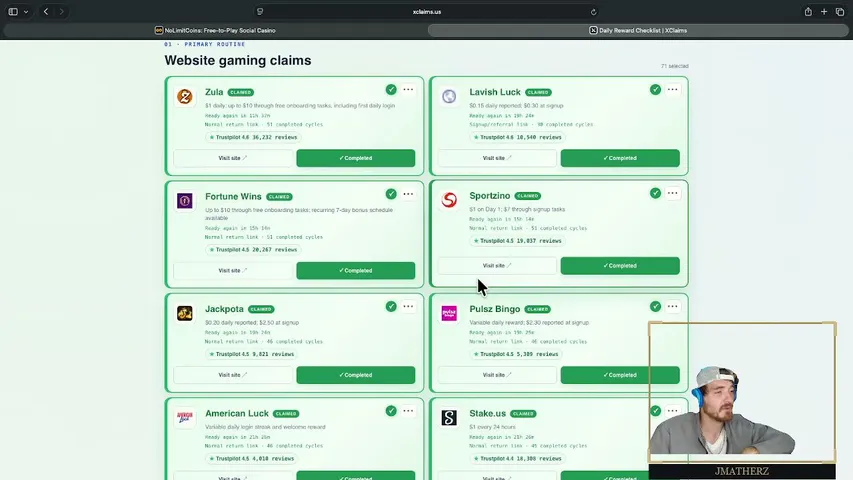
Task: Click the Completed button on Pulsz Bingo
Action: pyautogui.click(x=620, y=375)
